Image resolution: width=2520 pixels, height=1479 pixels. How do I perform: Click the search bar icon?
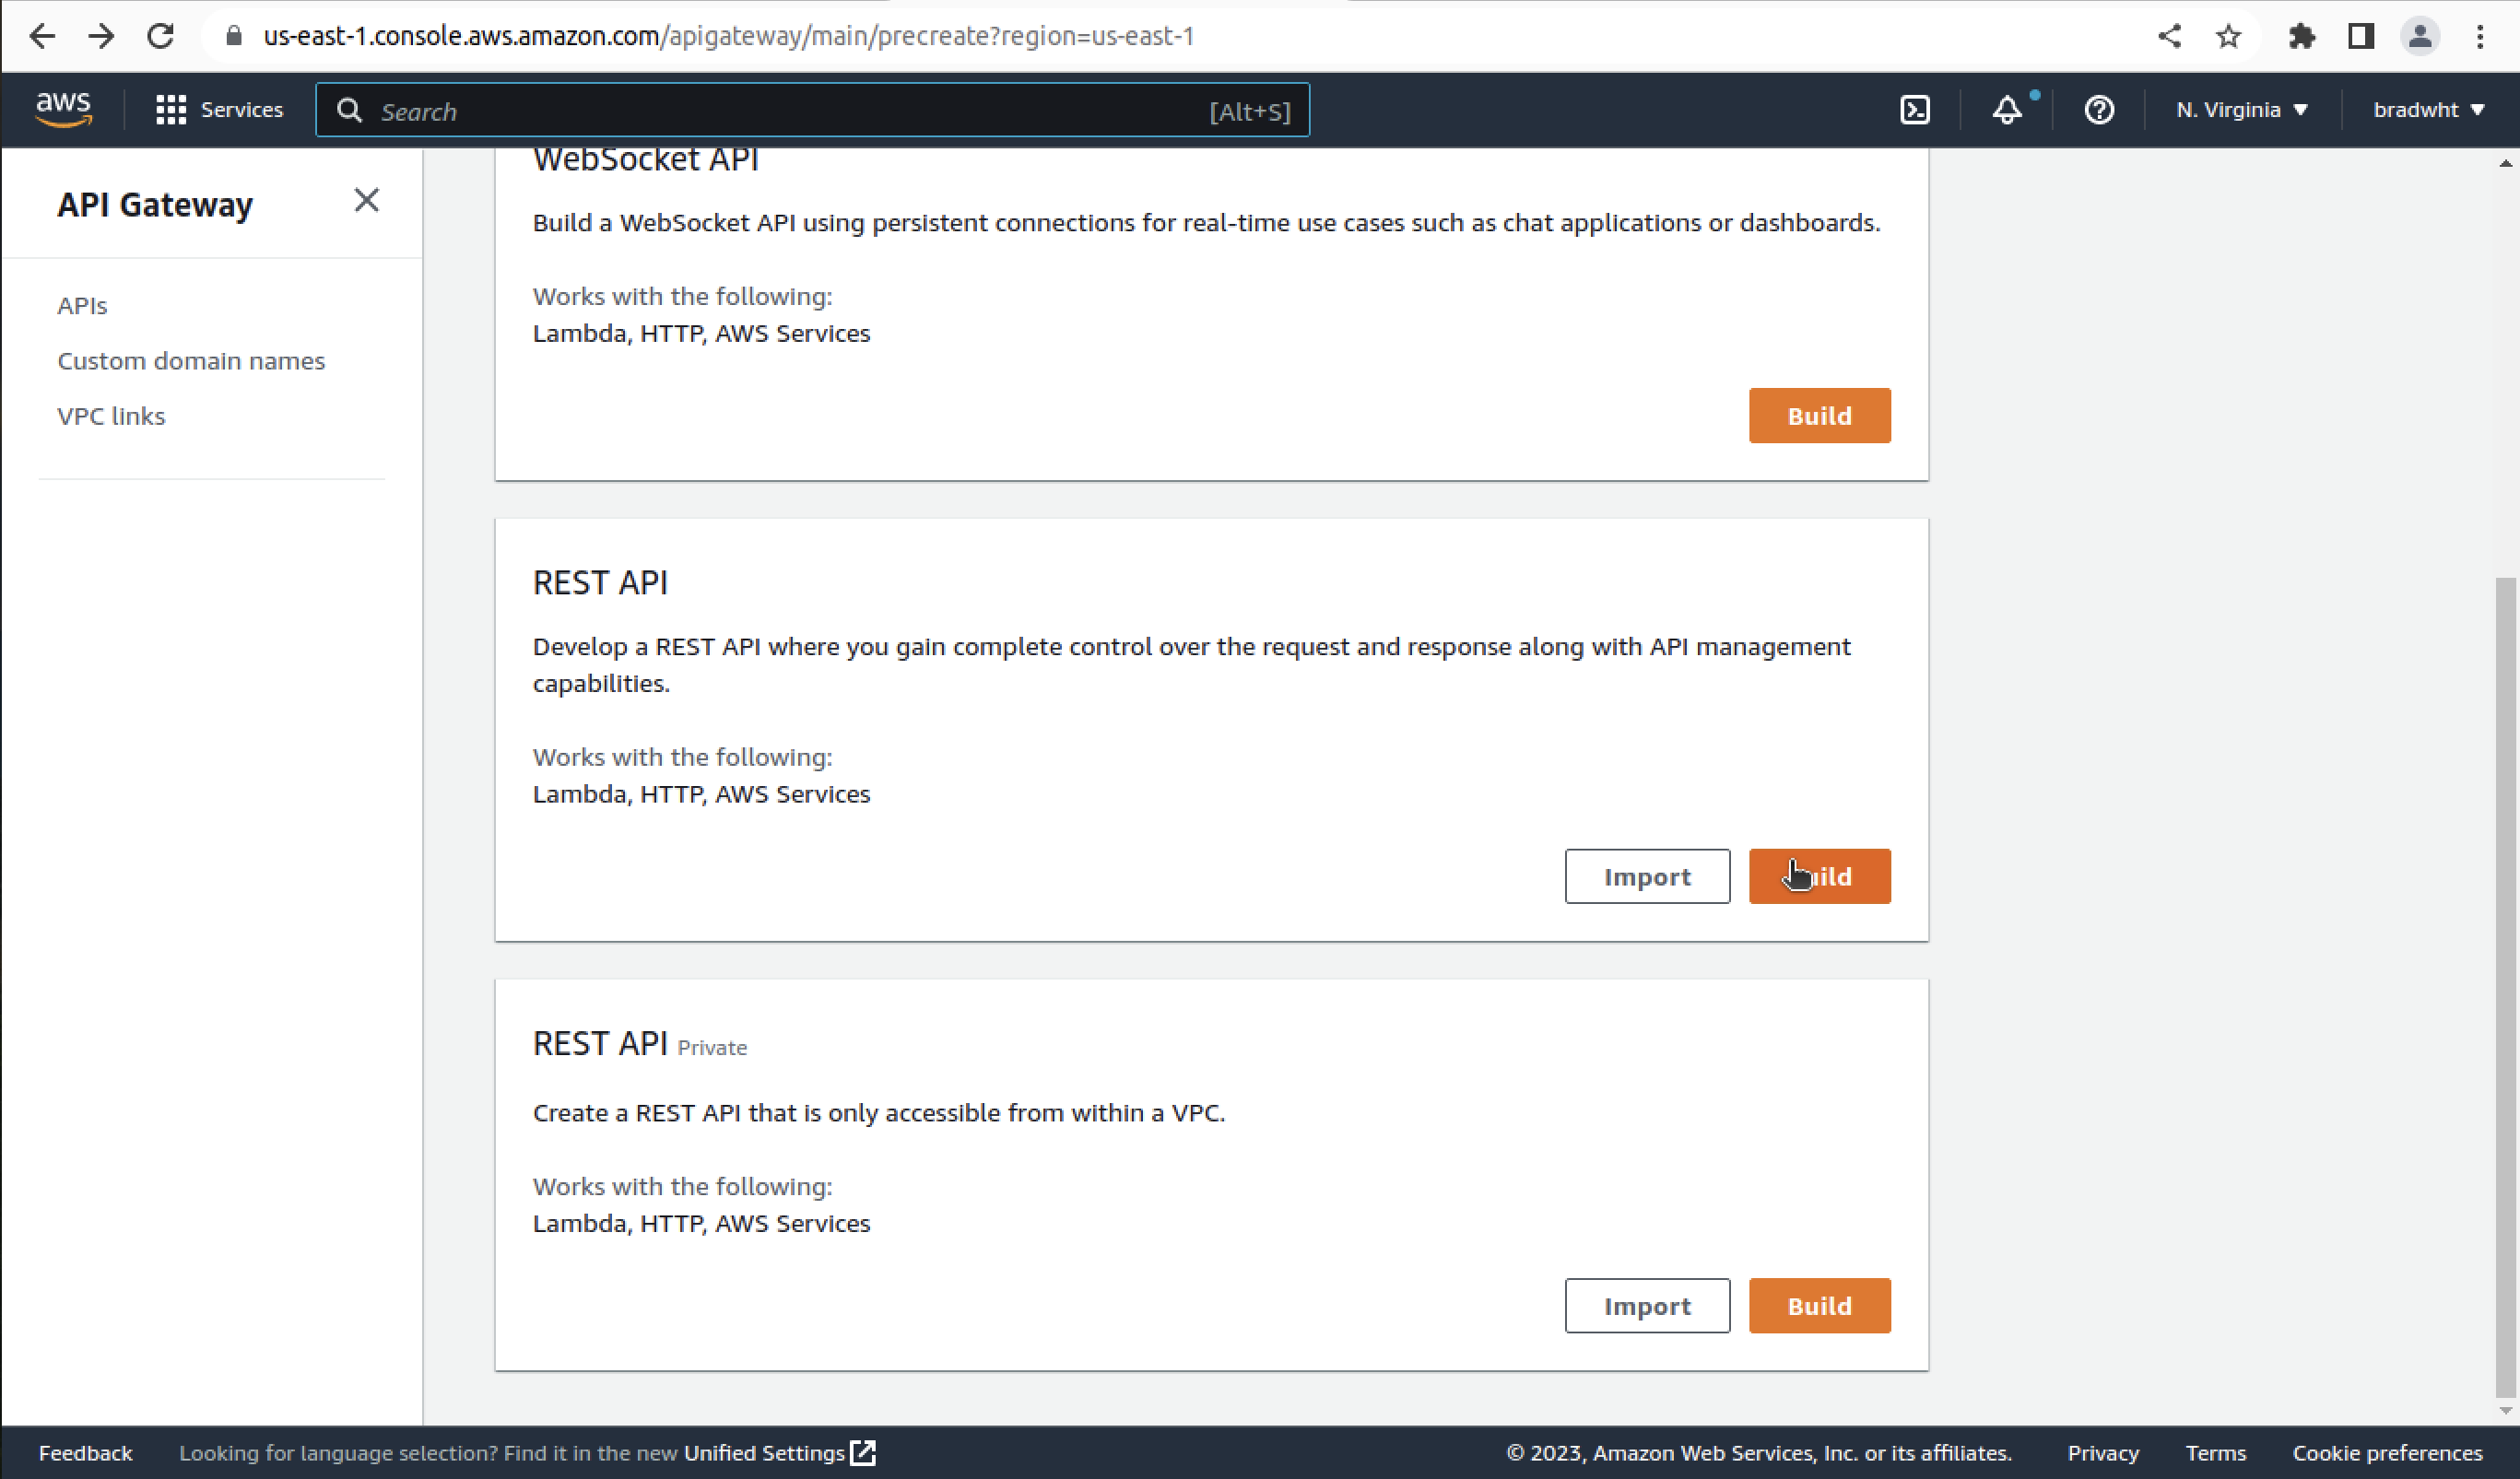(x=348, y=111)
